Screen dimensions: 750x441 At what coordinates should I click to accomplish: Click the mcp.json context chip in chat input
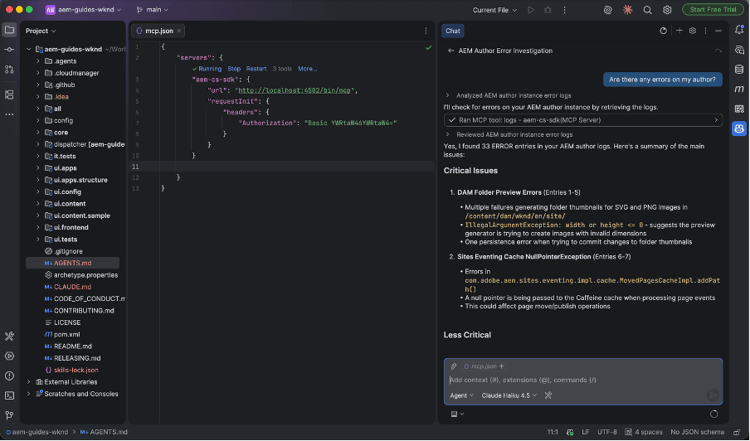click(x=484, y=366)
